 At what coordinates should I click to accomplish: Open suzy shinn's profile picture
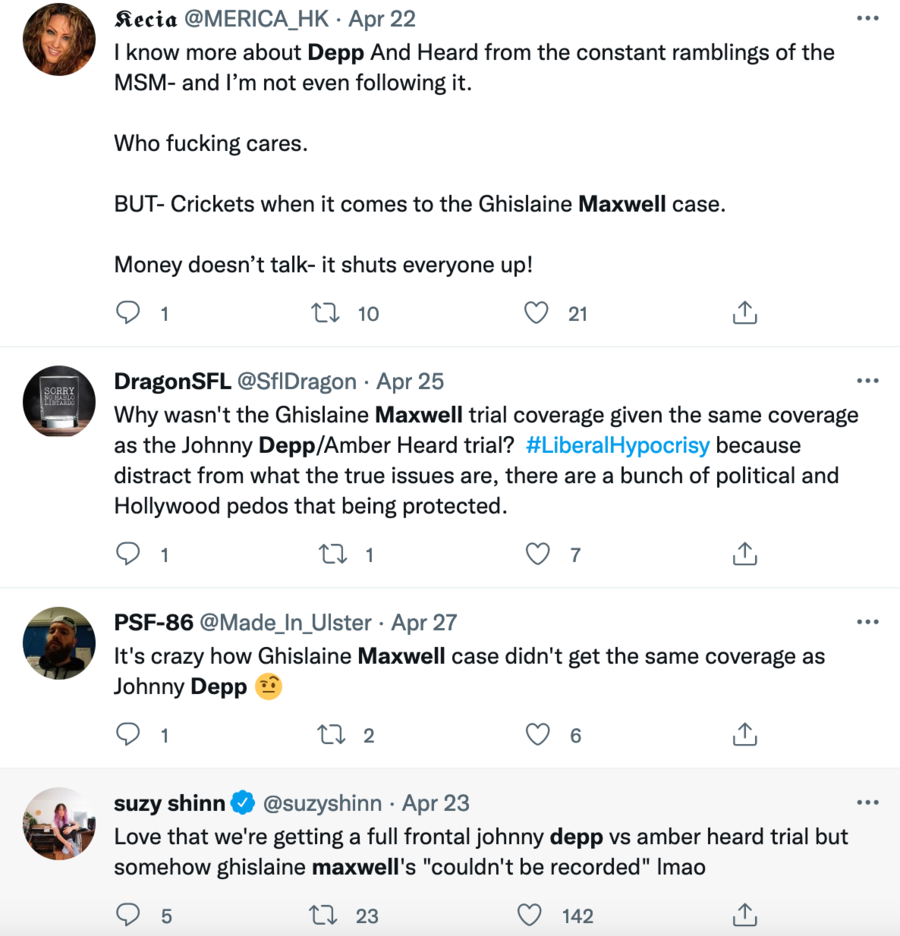pyautogui.click(x=58, y=822)
